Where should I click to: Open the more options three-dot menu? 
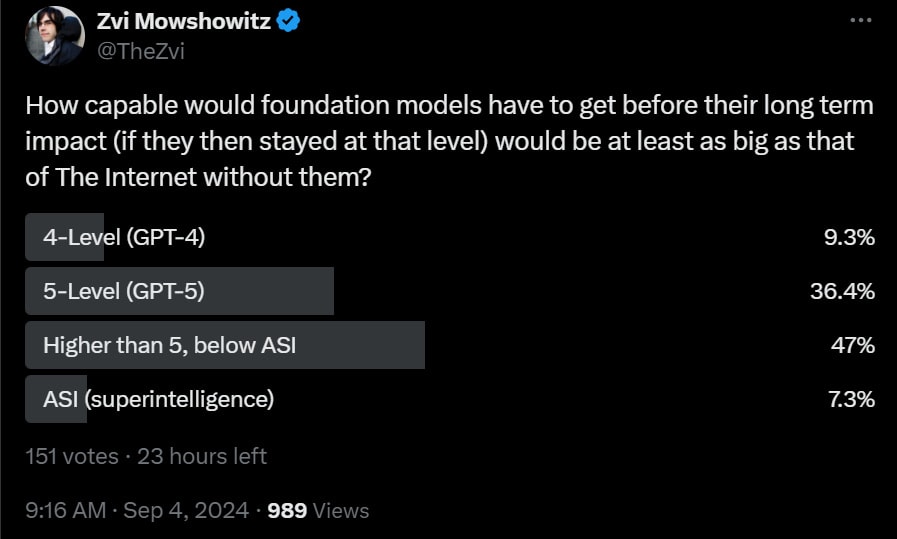click(x=860, y=20)
